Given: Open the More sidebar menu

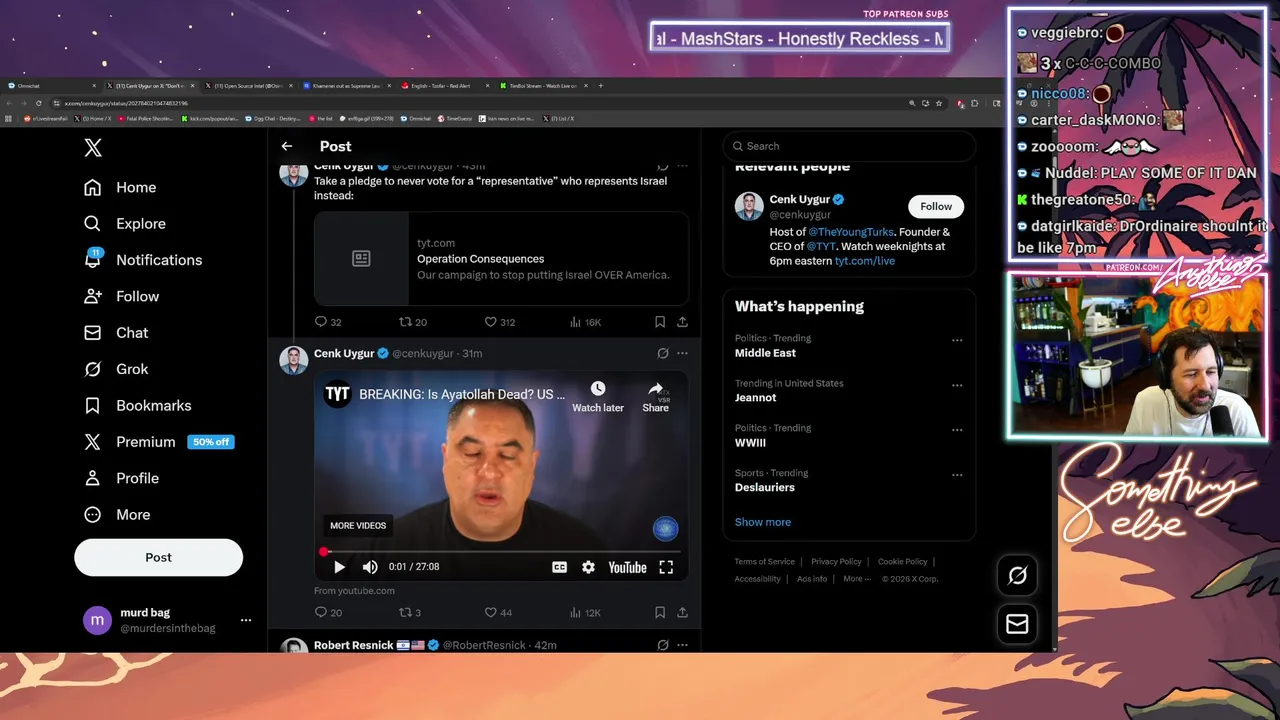Looking at the screenshot, I should [117, 515].
